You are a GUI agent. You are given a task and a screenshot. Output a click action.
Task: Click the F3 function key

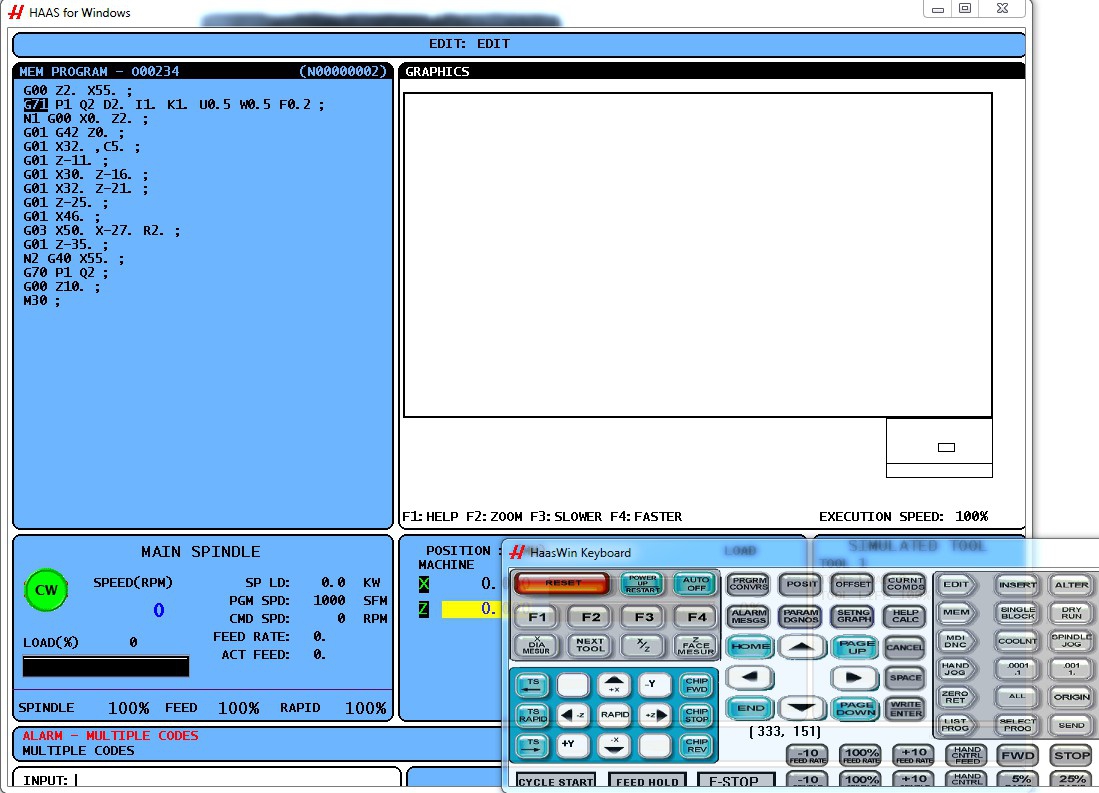click(643, 616)
